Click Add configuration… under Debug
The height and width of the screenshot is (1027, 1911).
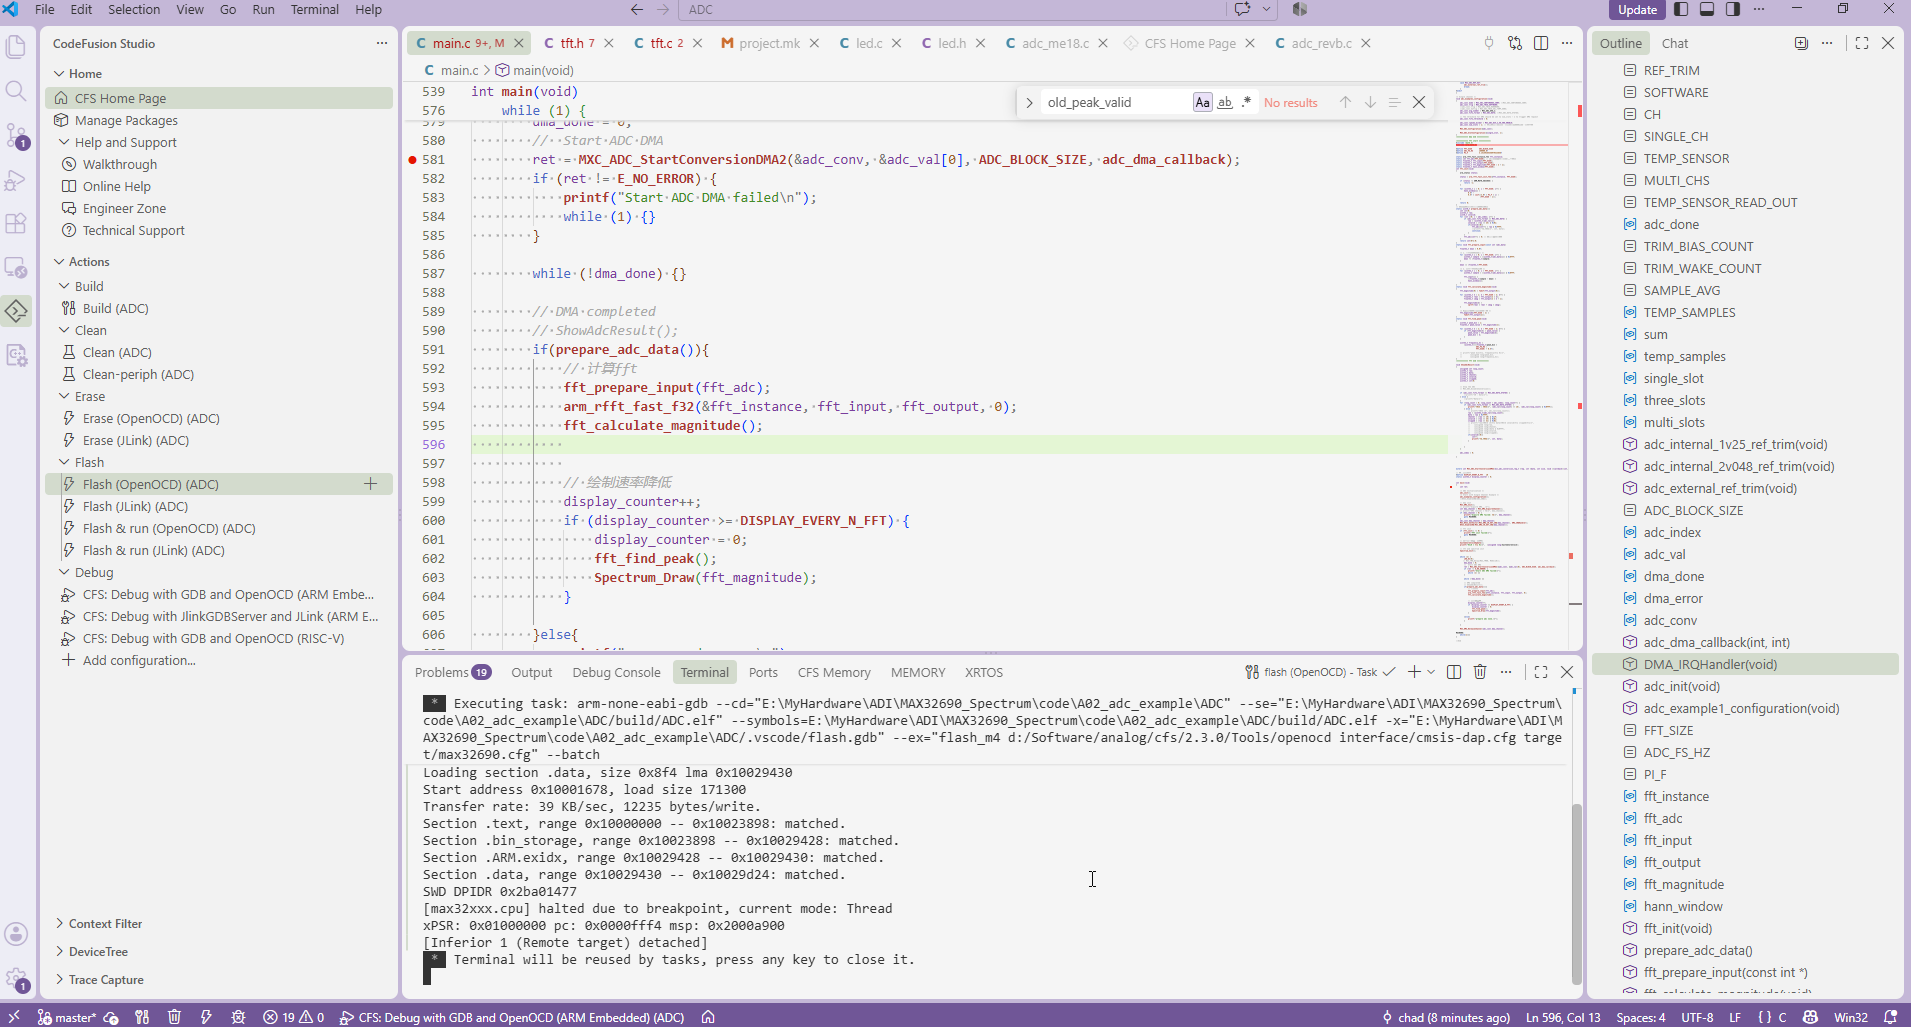coord(139,660)
